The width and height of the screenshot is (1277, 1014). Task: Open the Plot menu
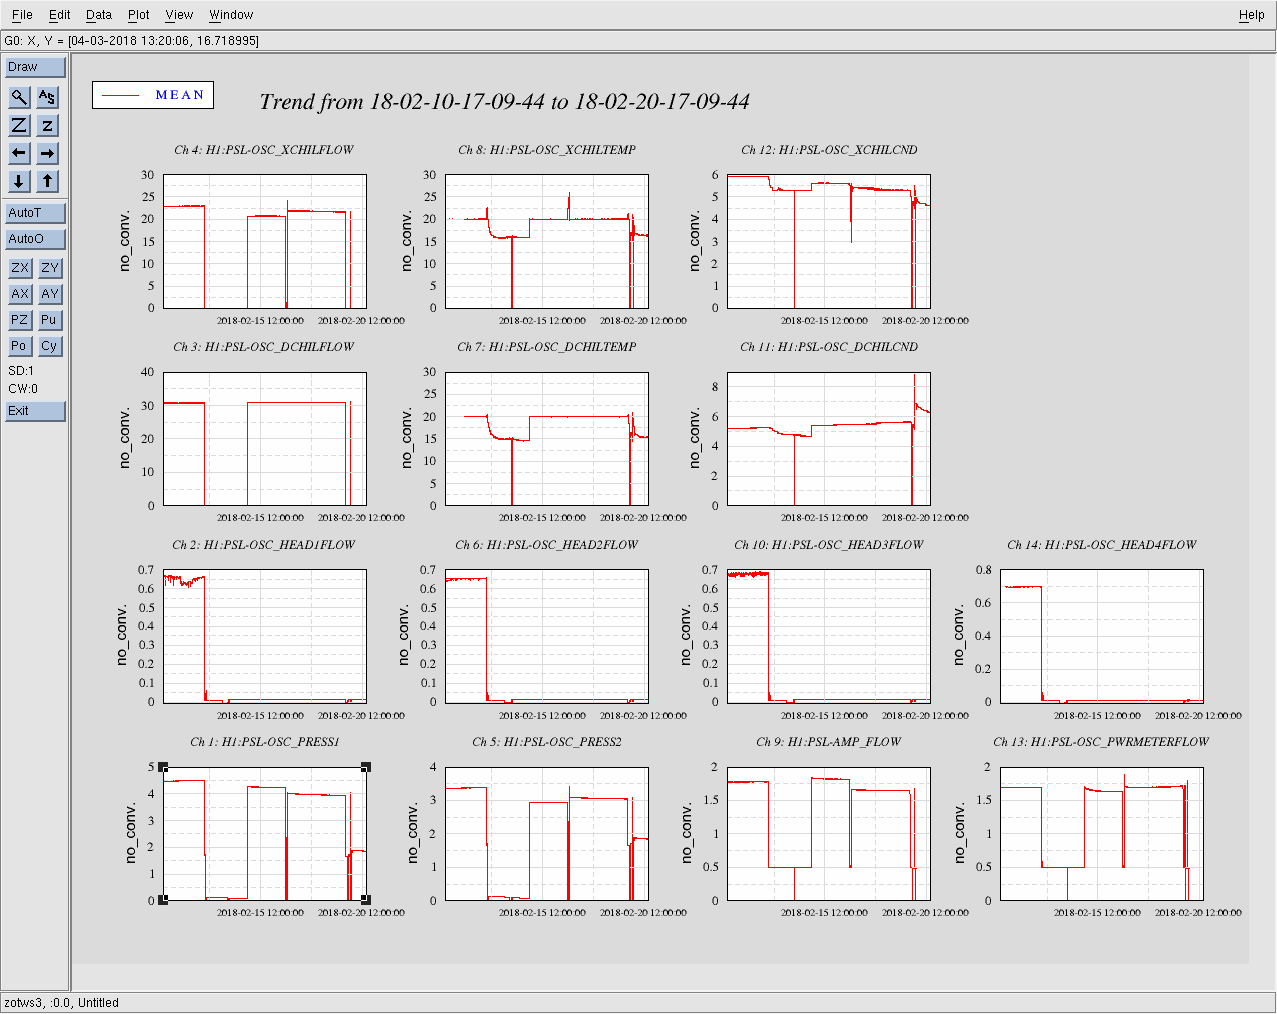138,15
